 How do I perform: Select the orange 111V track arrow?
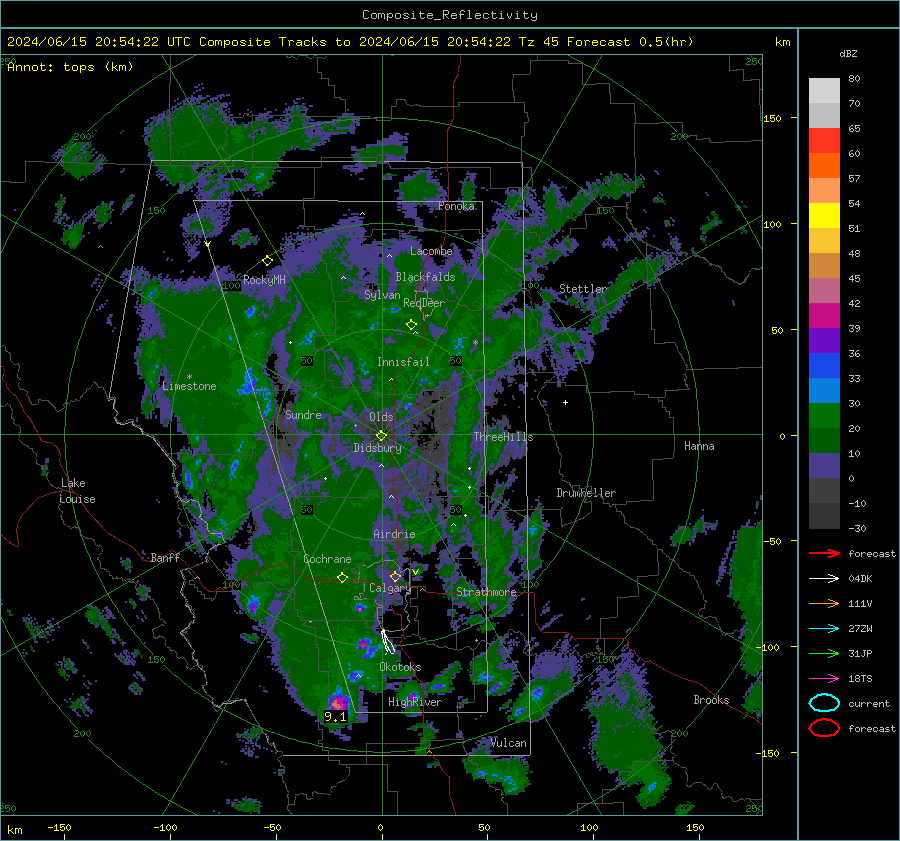tap(824, 603)
